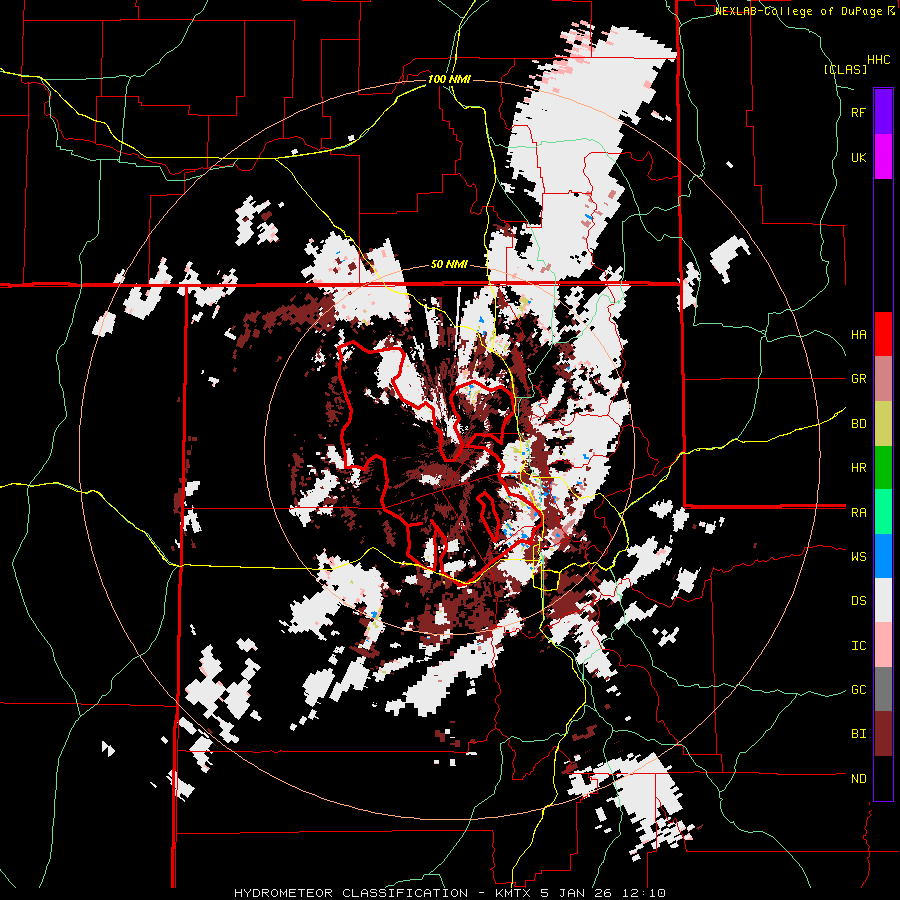Click the BD legend label

coord(858,424)
